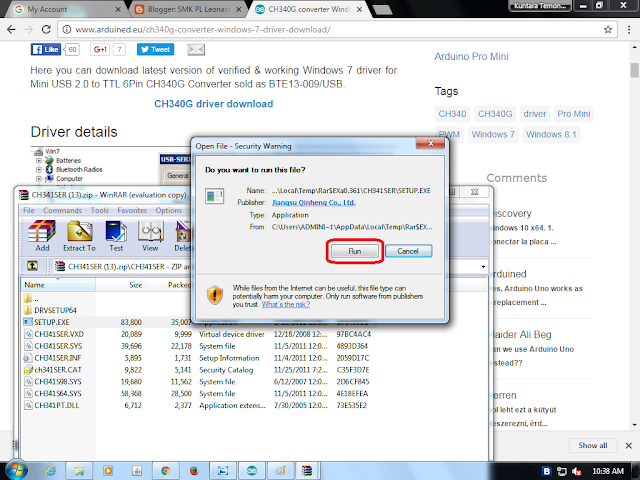Click the browser address bar URL
Image resolution: width=640 pixels, height=480 pixels.
point(203,29)
